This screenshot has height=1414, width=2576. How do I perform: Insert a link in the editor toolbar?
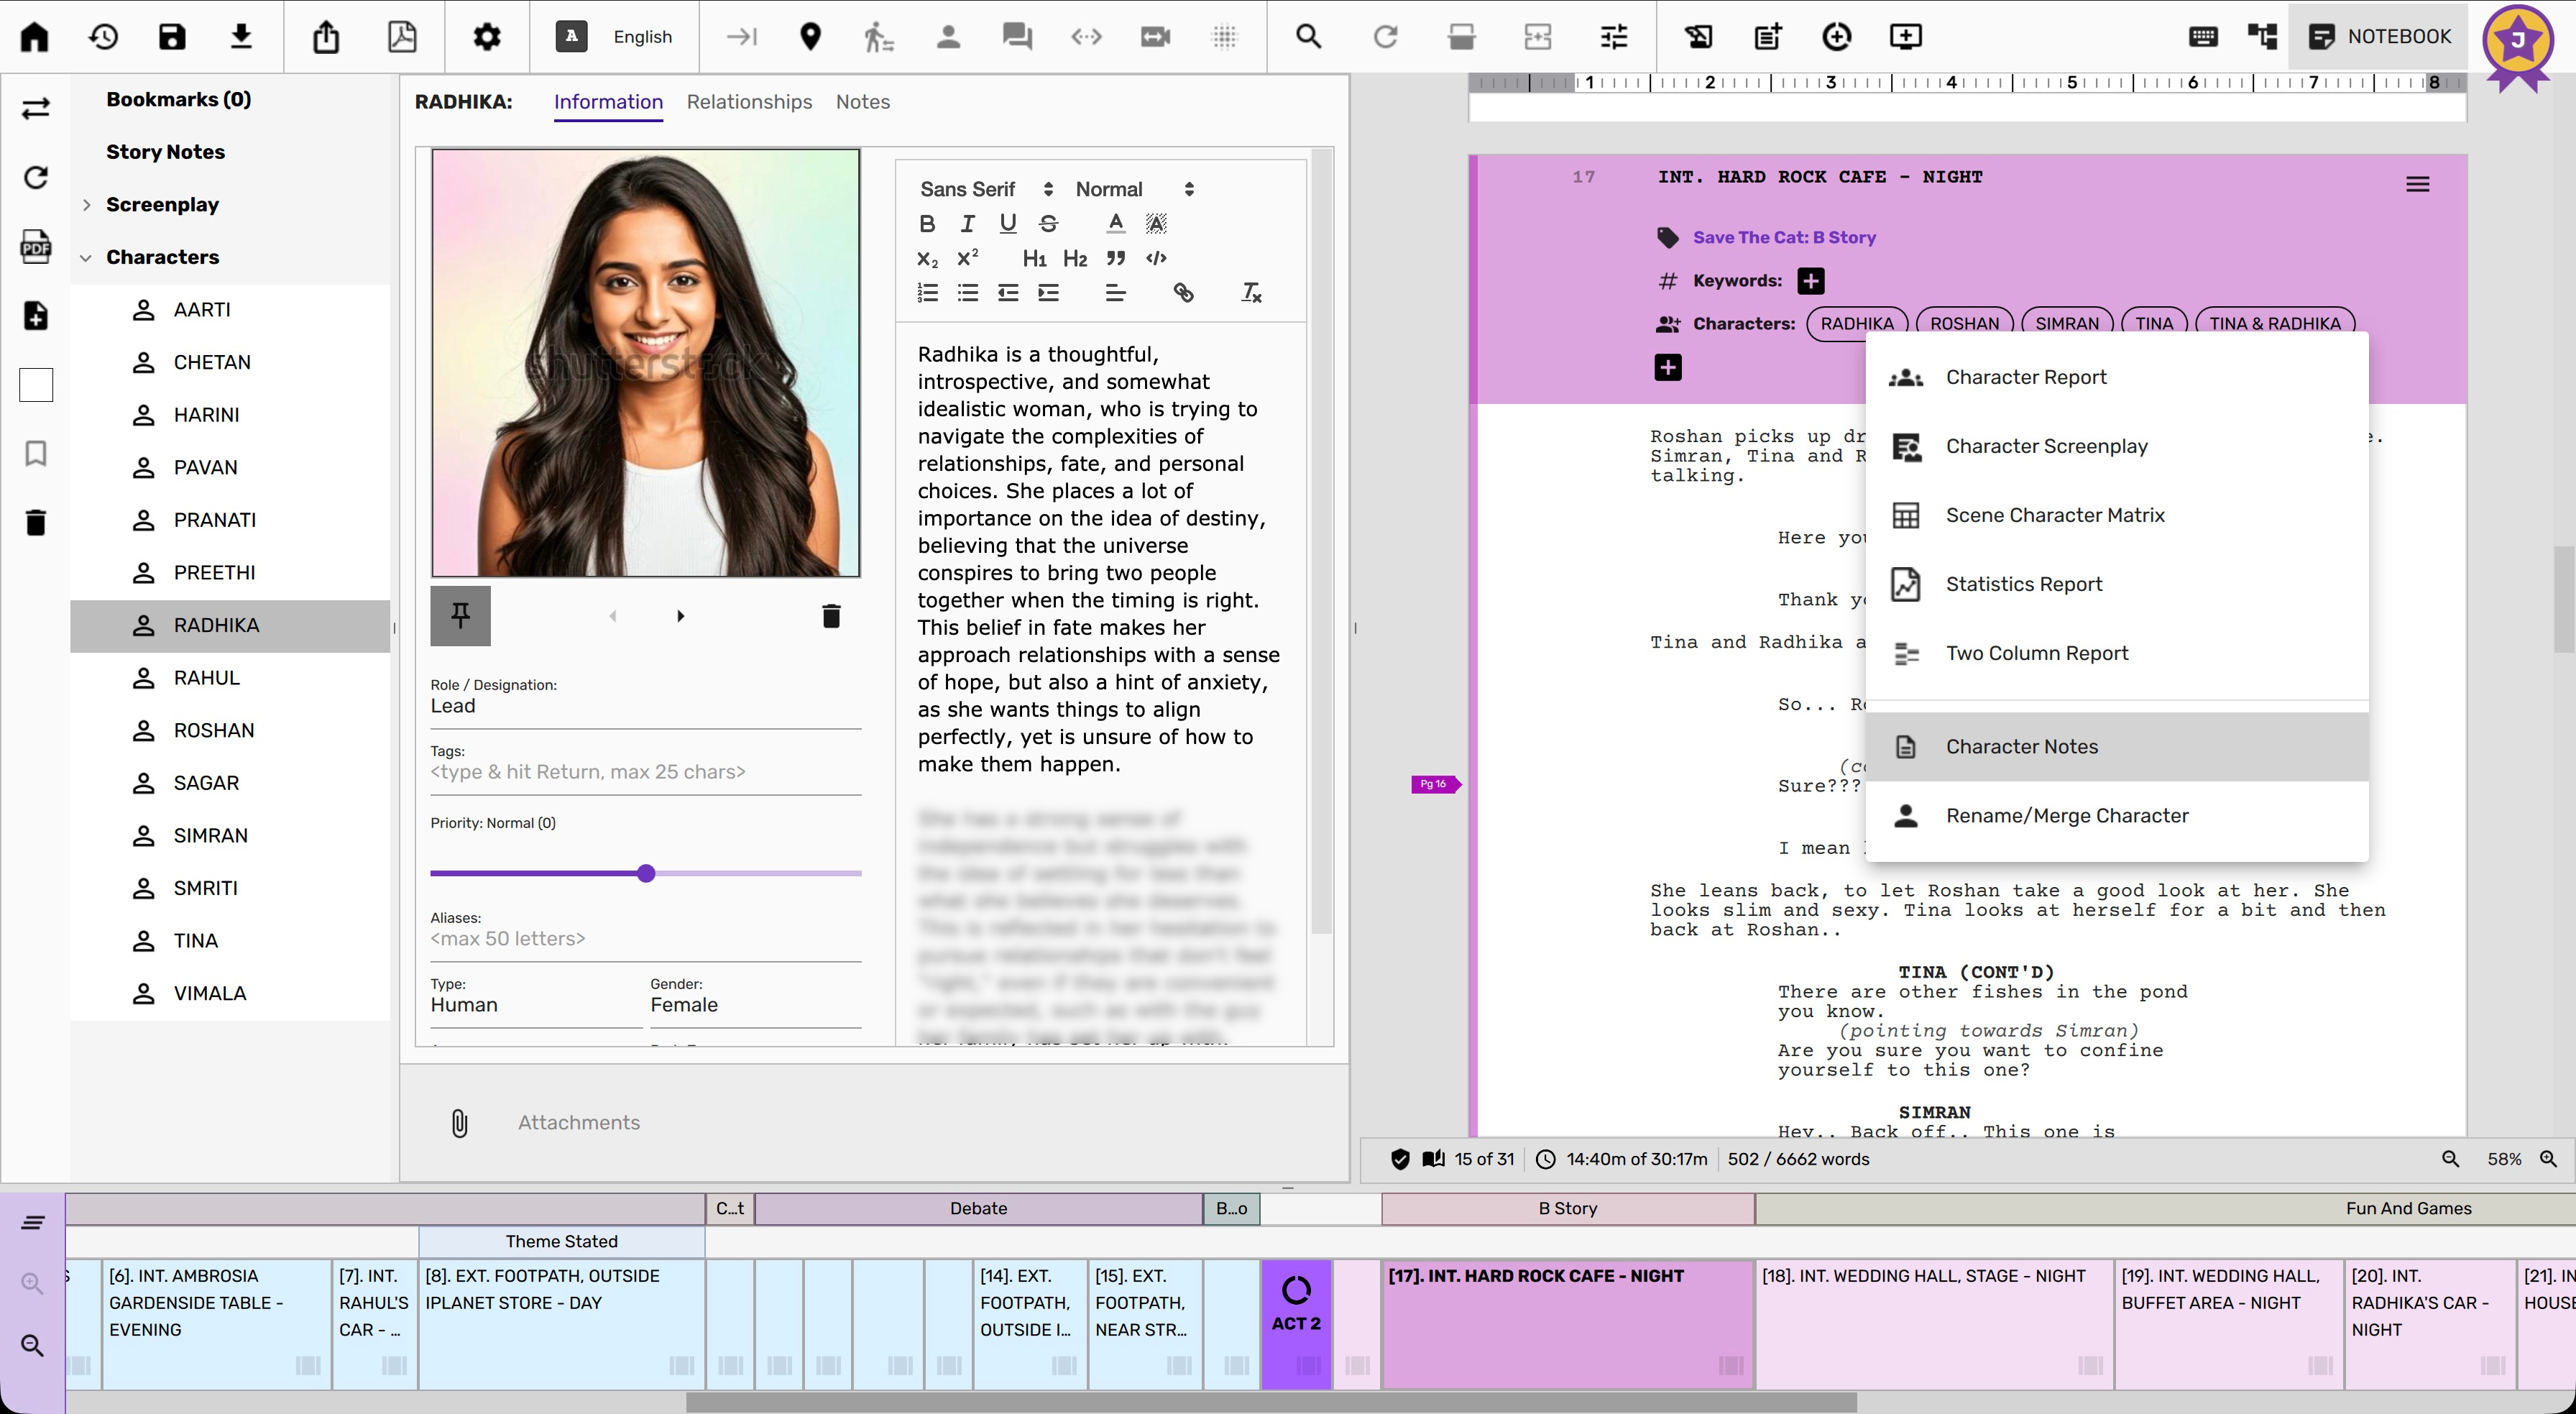1183,293
